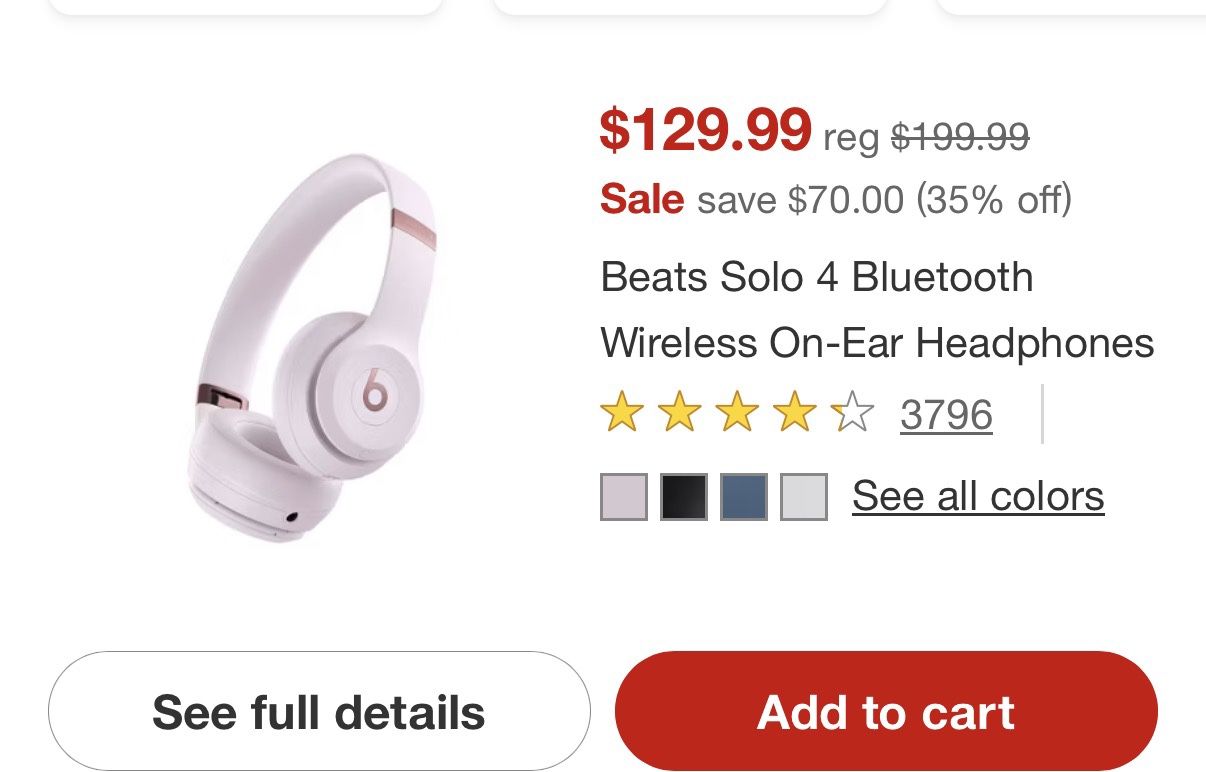Open the 3796 reviews list
The width and height of the screenshot is (1206, 772).
click(x=946, y=414)
